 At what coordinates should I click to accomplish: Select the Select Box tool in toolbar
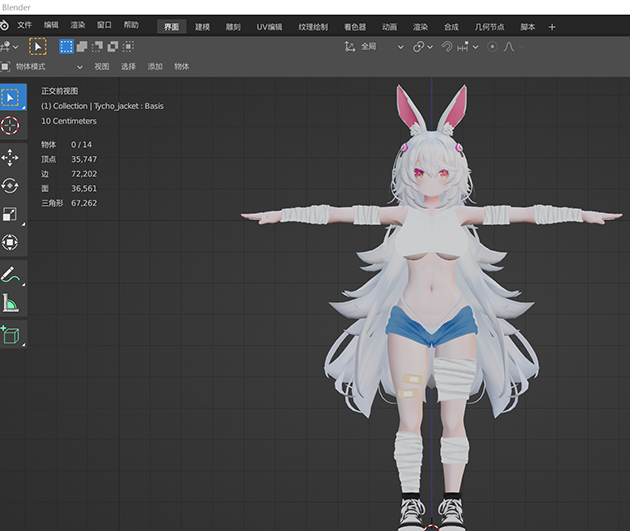pos(13,97)
